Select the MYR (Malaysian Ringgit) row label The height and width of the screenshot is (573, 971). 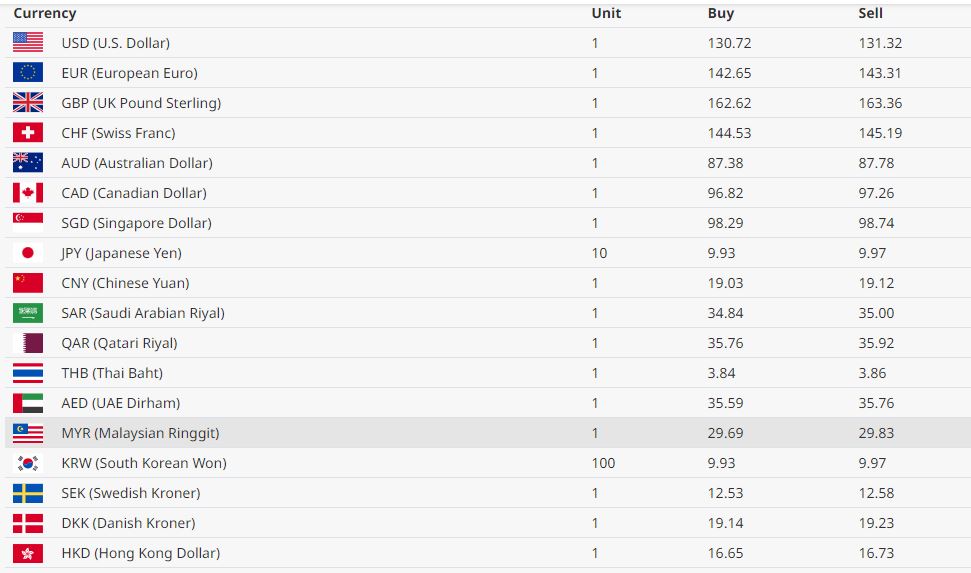140,433
